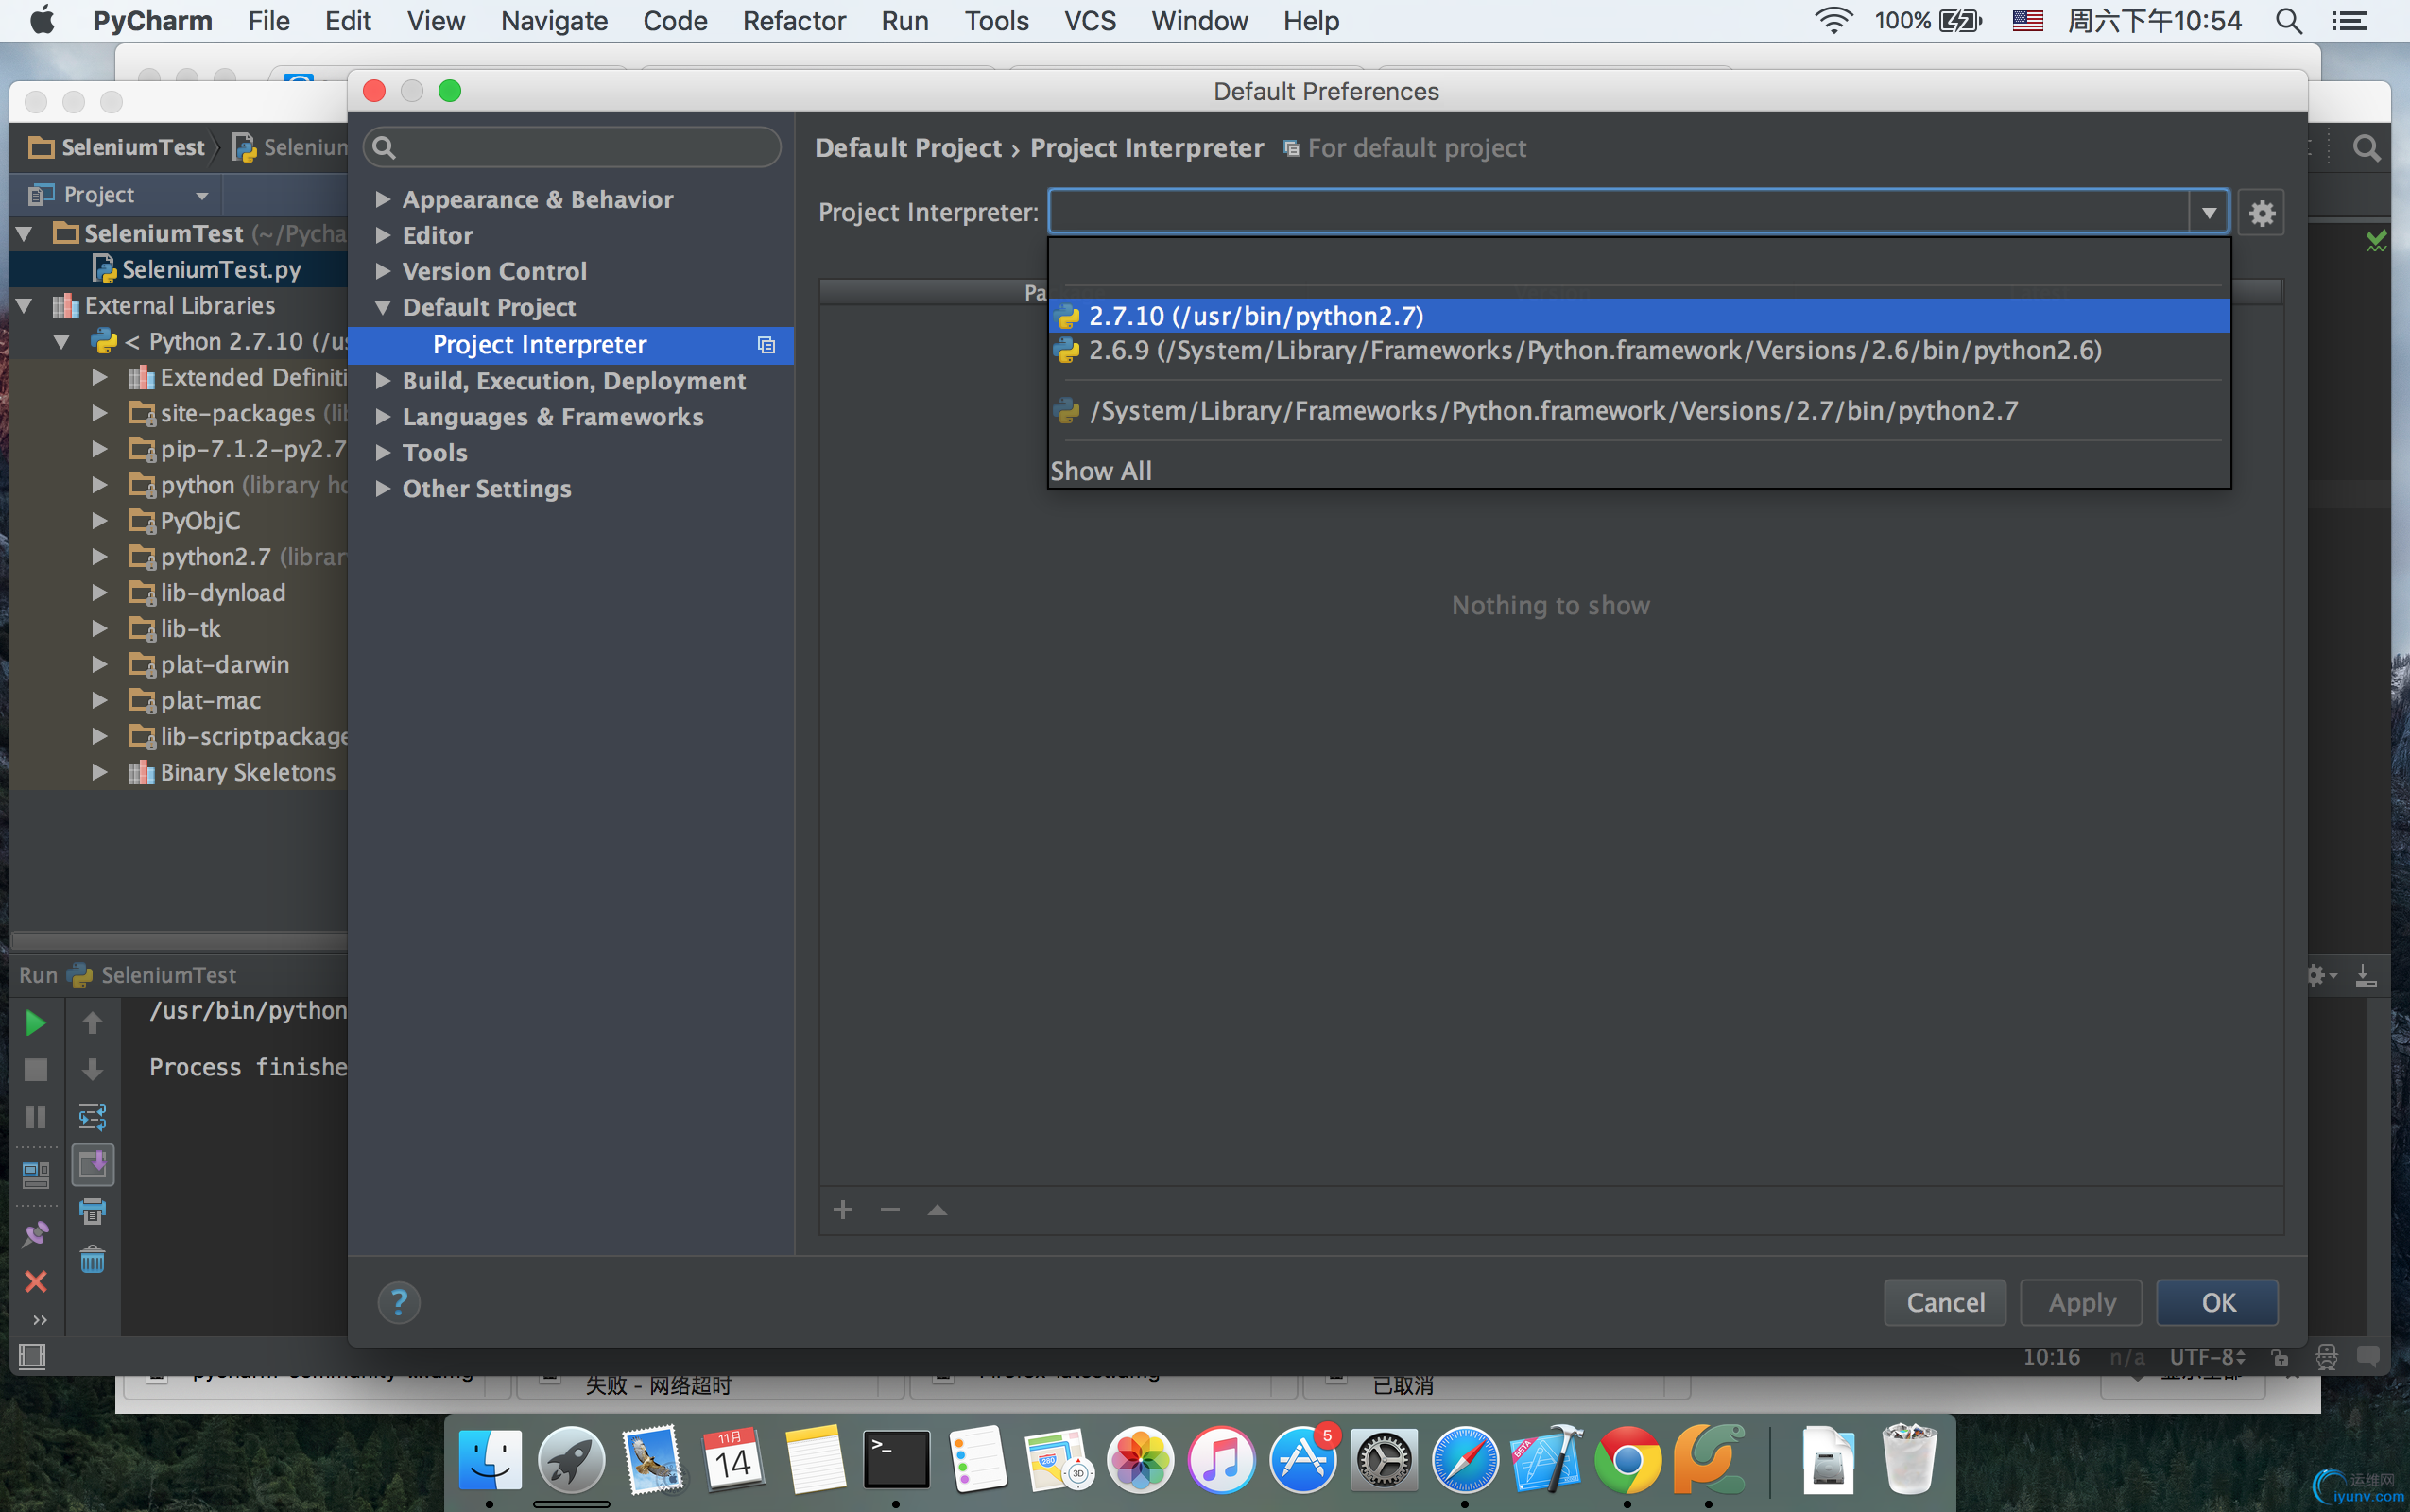Click the OK button
The image size is (2410, 1512).
pos(2217,1302)
